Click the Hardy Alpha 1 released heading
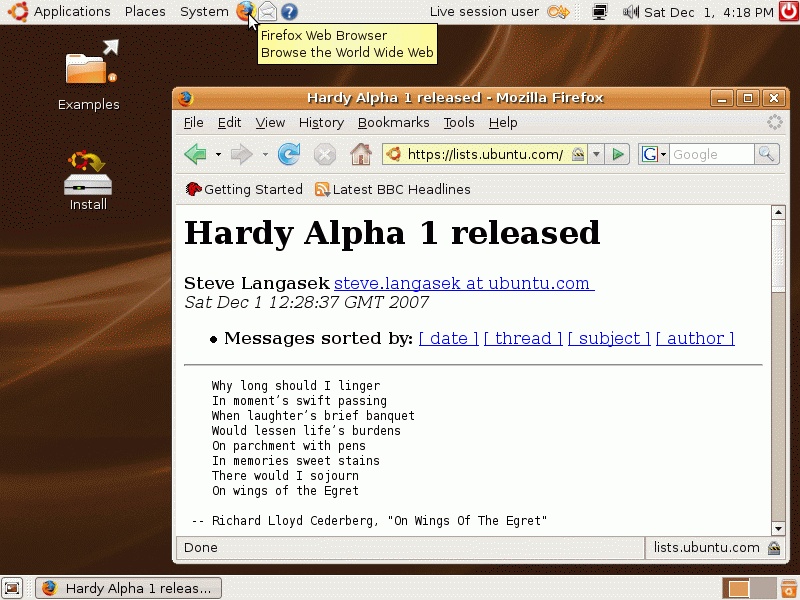This screenshot has height=600, width=800. (392, 233)
